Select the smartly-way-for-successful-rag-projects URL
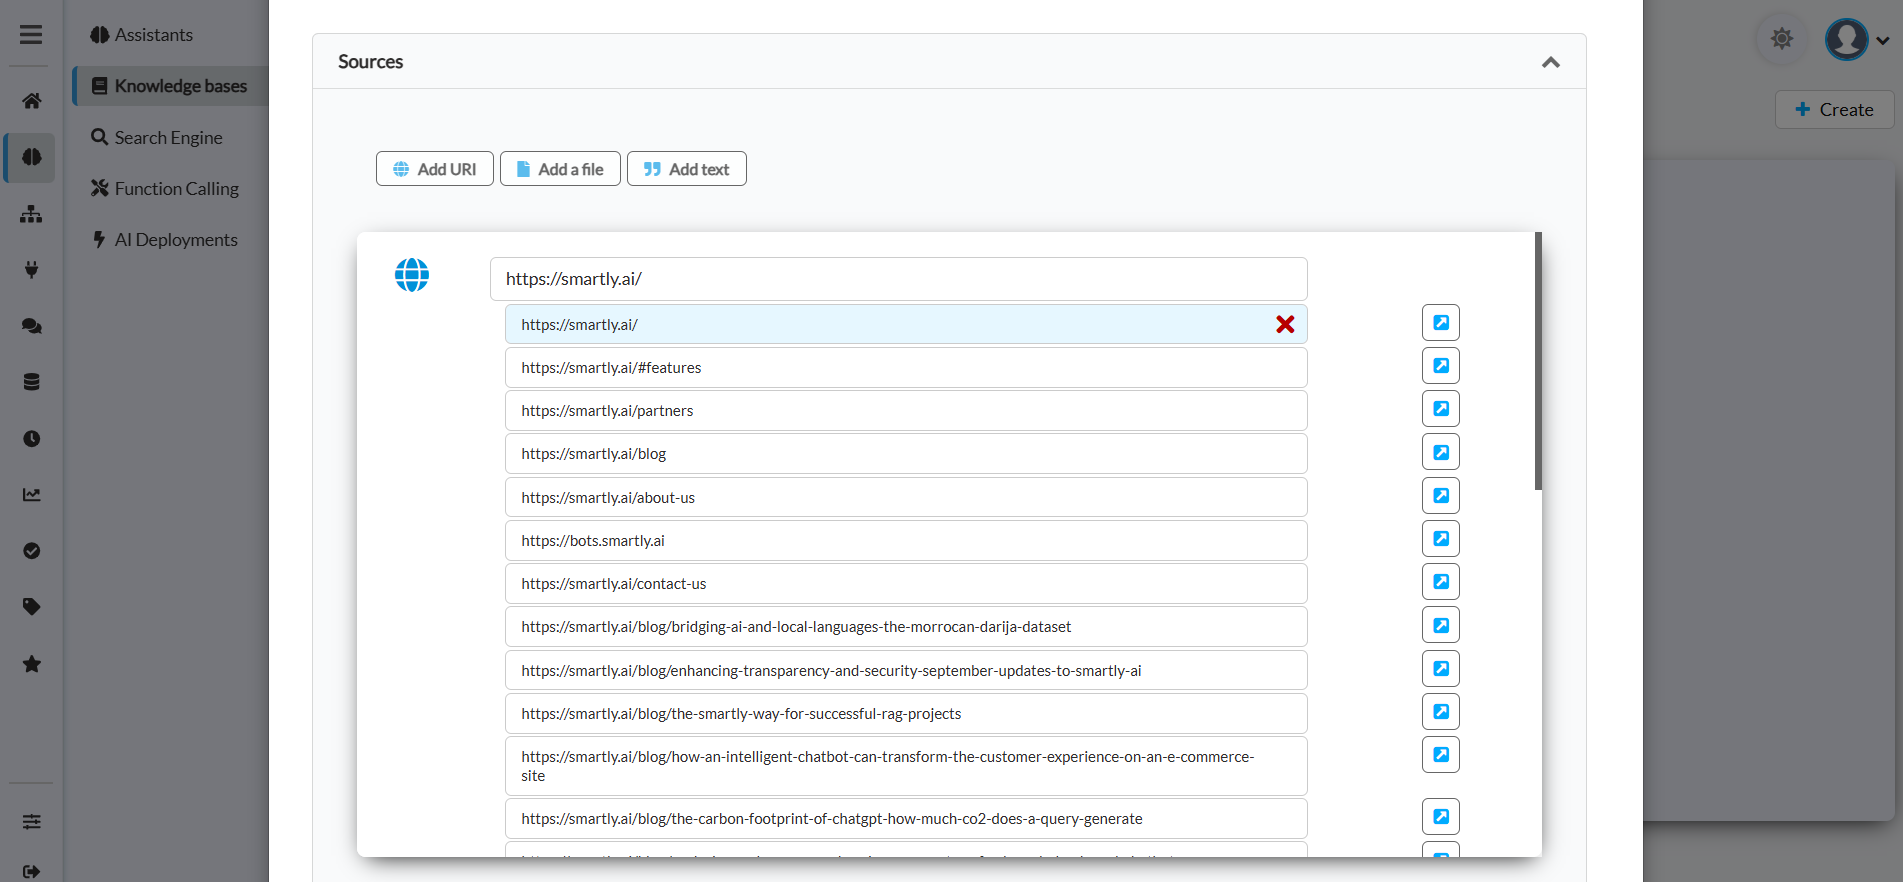 tap(906, 714)
